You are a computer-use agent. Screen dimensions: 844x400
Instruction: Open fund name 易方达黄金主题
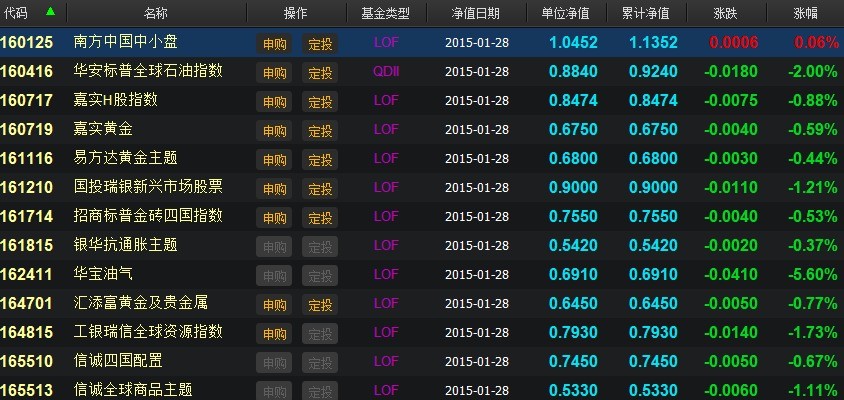(x=125, y=158)
